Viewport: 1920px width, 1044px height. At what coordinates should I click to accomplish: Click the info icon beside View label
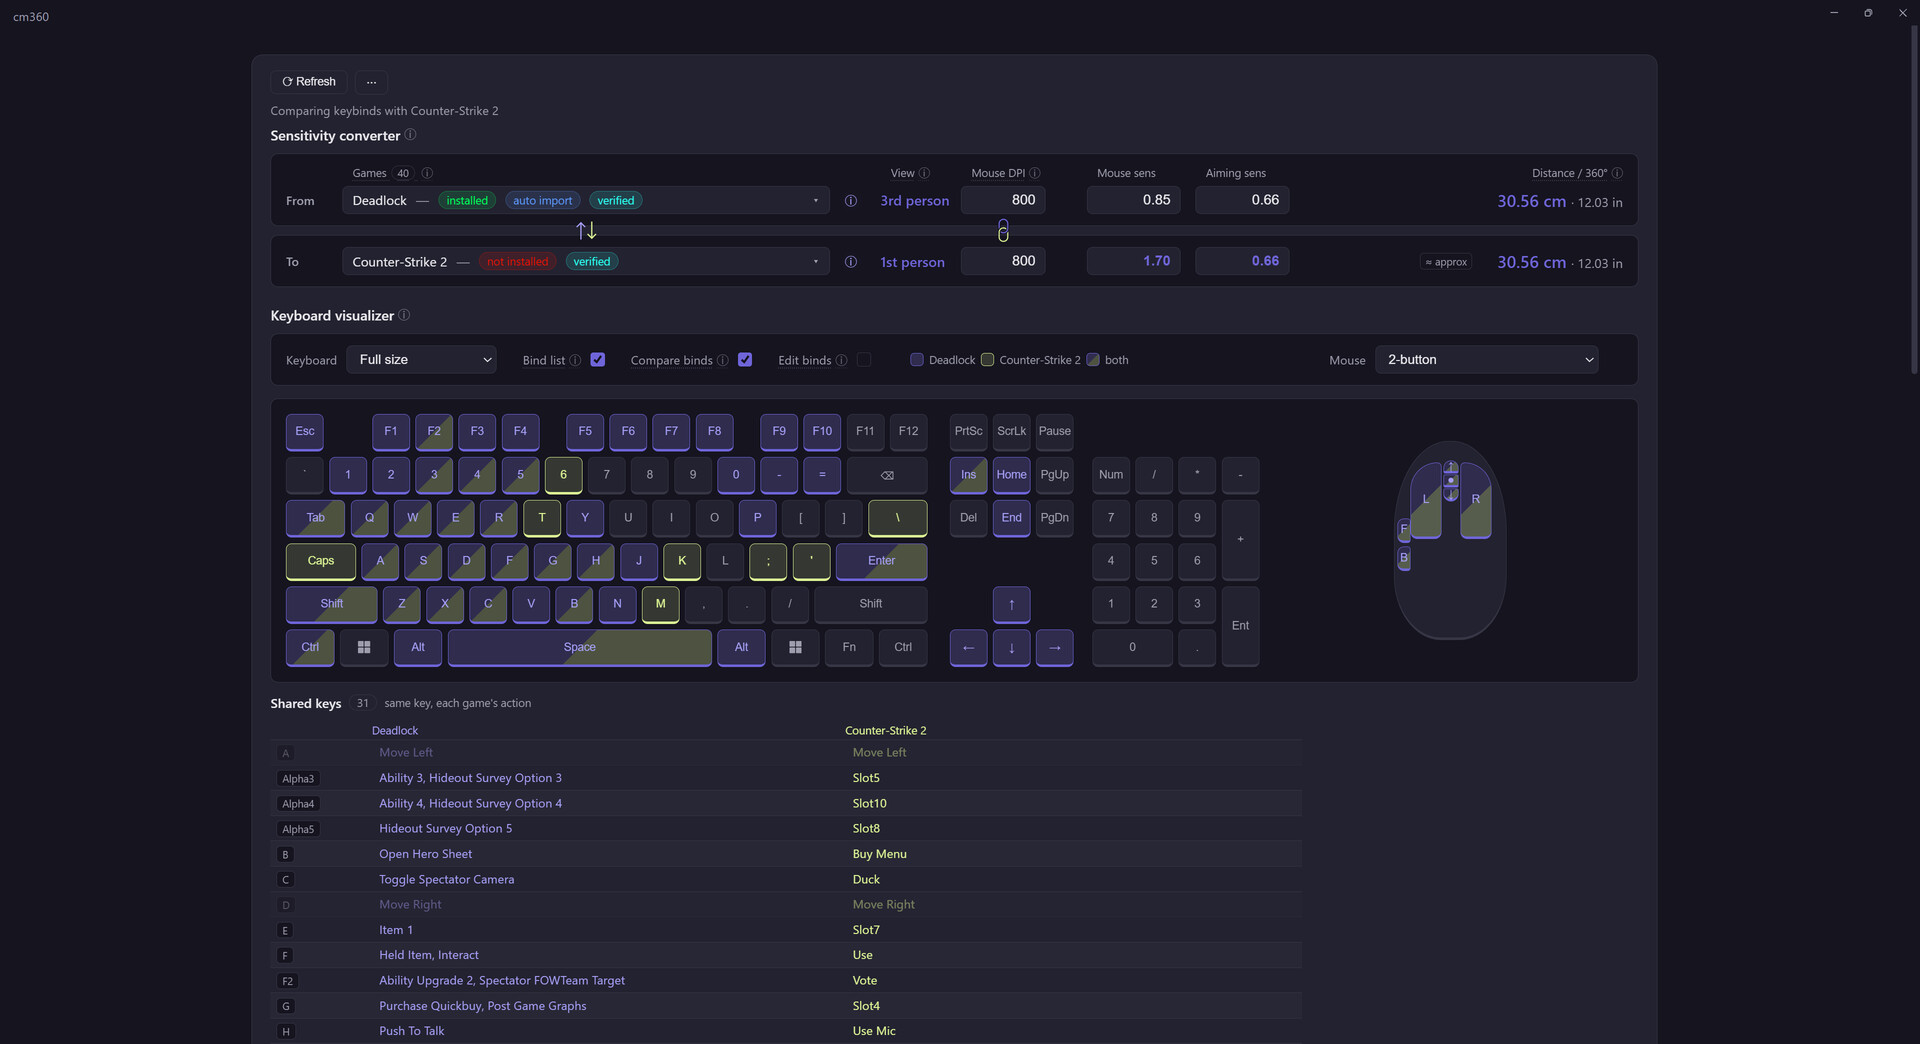(924, 173)
